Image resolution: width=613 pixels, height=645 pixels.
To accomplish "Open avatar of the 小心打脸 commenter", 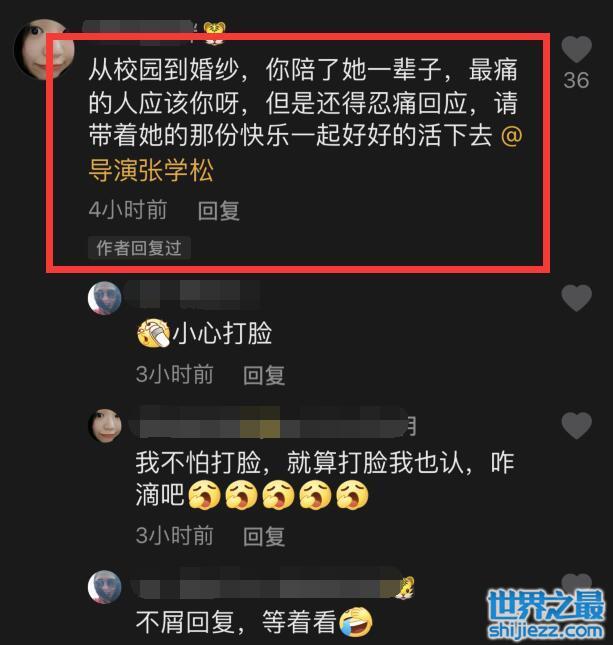I will pos(104,298).
